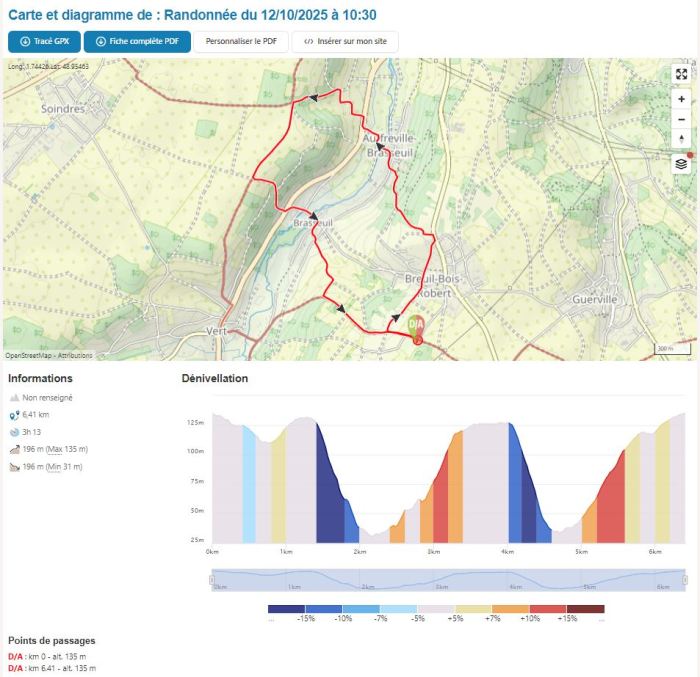Select the dark blue -15% slope swatch
This screenshot has width=700, height=677.
coord(286,608)
